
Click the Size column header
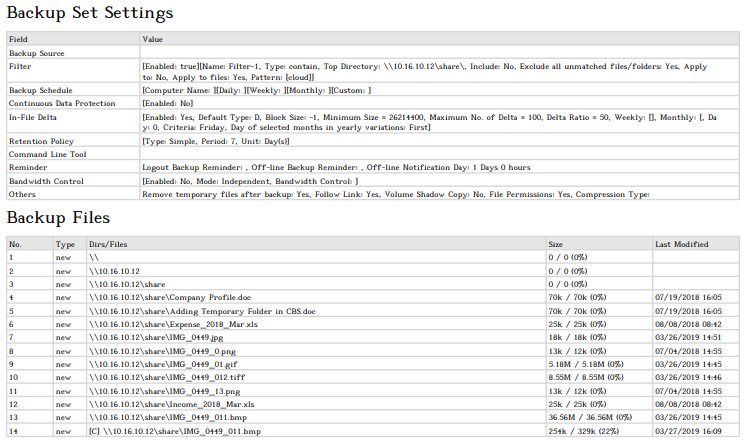pos(555,244)
